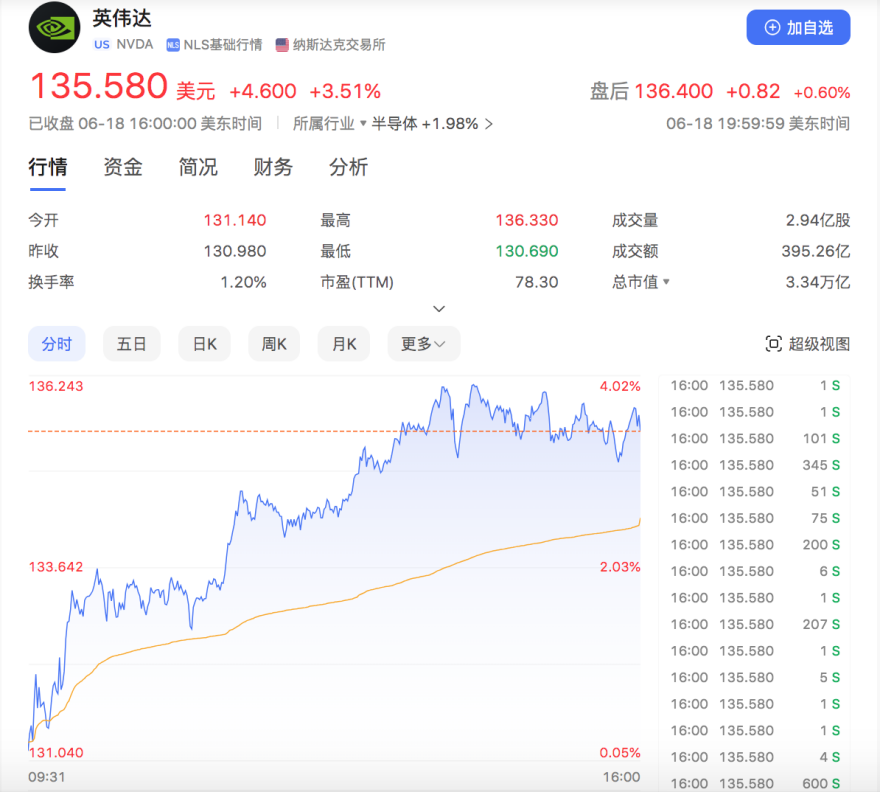This screenshot has height=792, width=880.
Task: Select the 日K chart view
Action: point(204,343)
